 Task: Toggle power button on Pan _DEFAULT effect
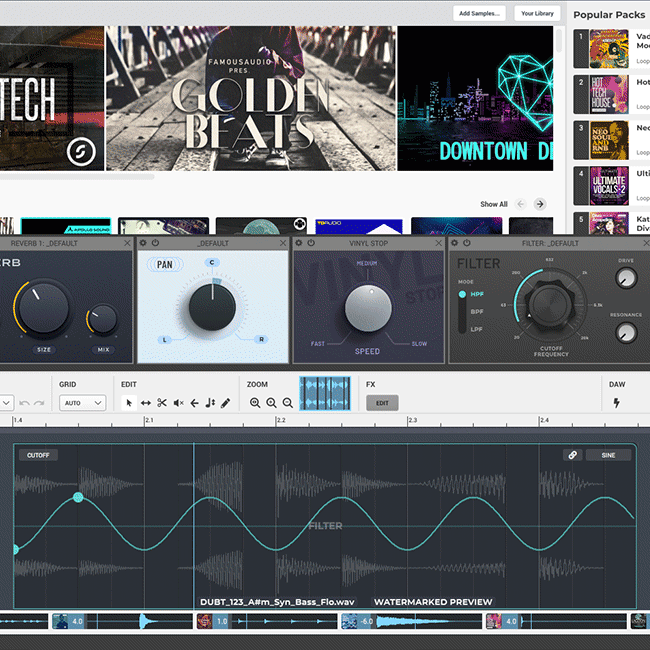point(155,243)
